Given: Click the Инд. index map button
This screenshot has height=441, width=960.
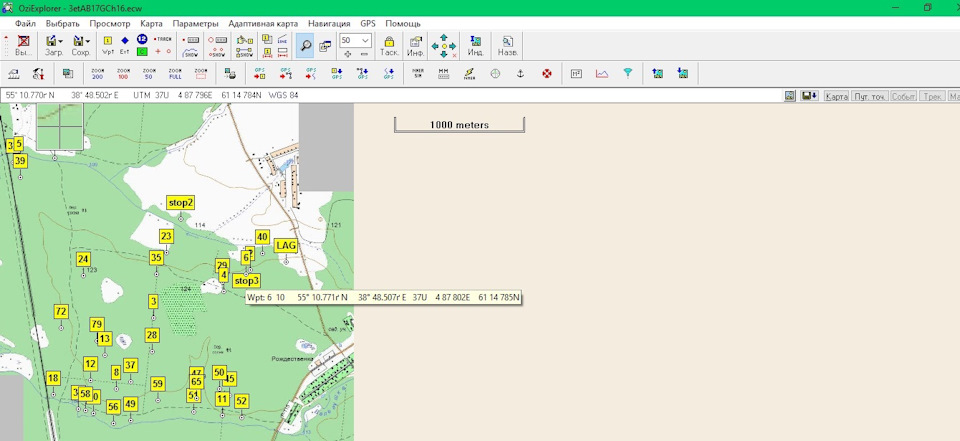Looking at the screenshot, I should [475, 46].
